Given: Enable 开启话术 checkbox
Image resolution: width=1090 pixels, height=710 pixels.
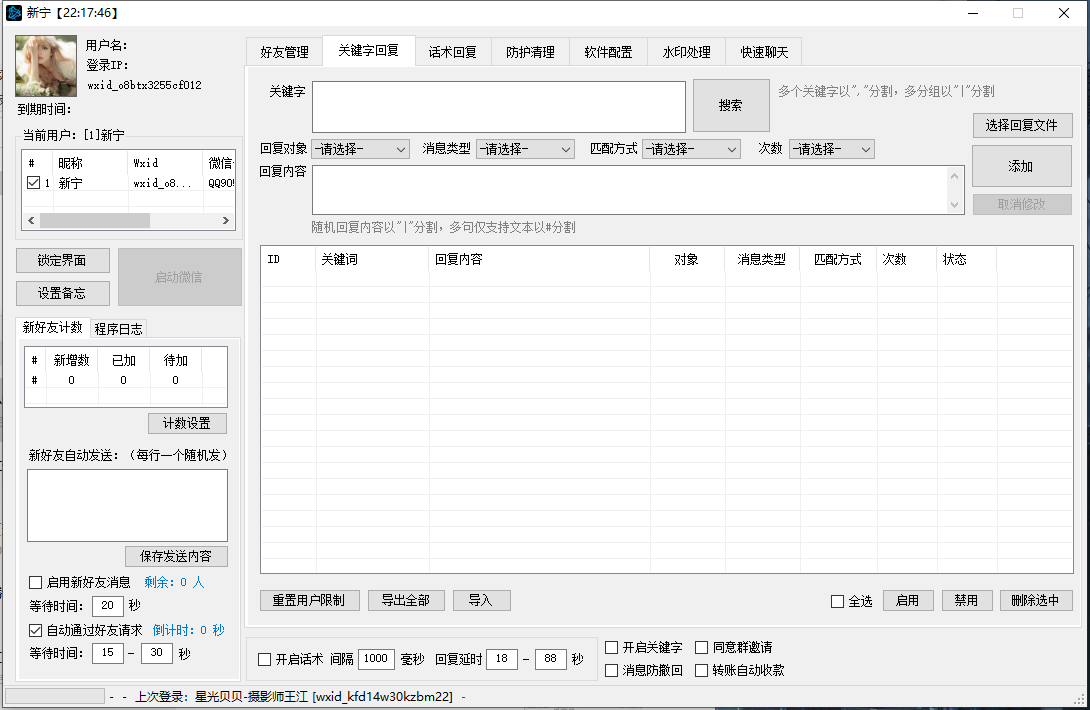Looking at the screenshot, I should [264, 659].
